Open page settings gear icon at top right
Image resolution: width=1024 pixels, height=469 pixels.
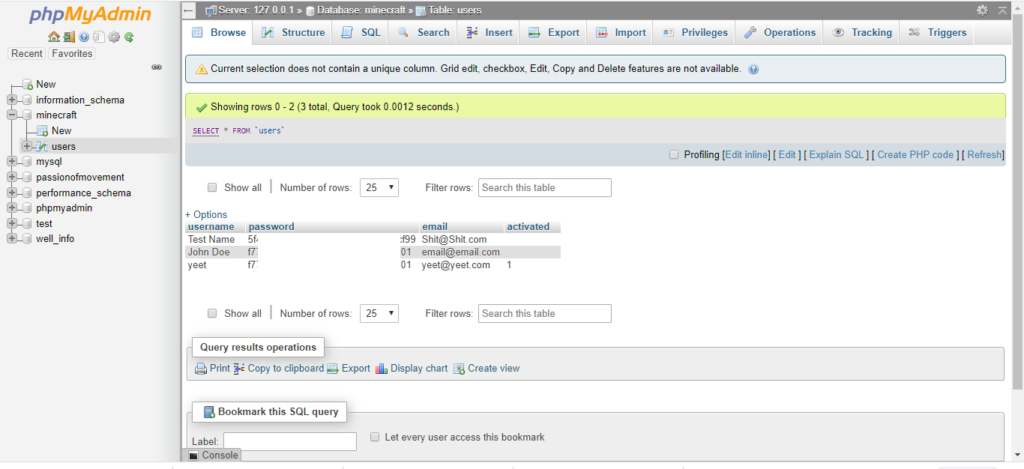pos(982,10)
